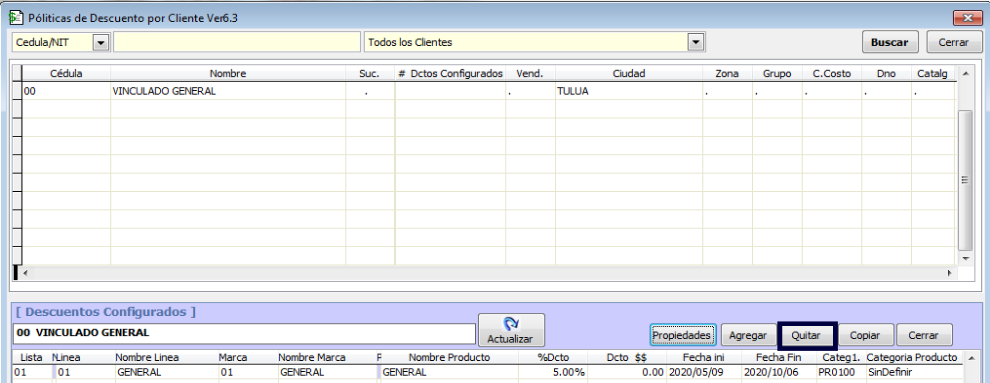Click the Dno column header
This screenshot has width=990, height=383.
point(886,74)
